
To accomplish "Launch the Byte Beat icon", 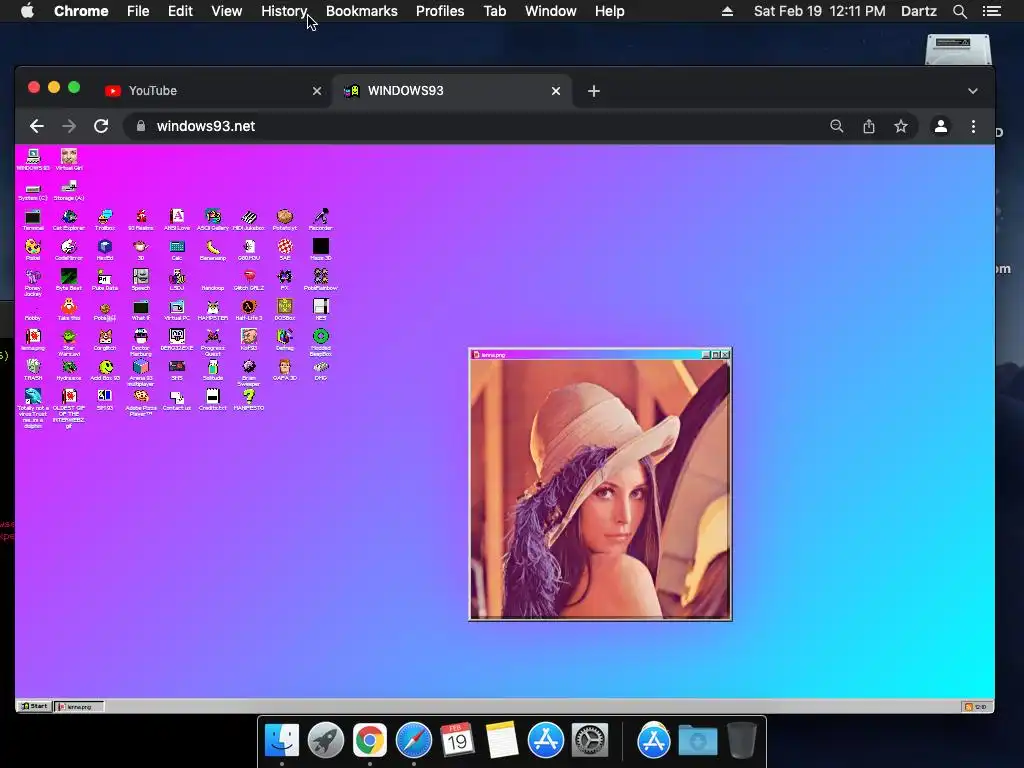I will coord(69,280).
